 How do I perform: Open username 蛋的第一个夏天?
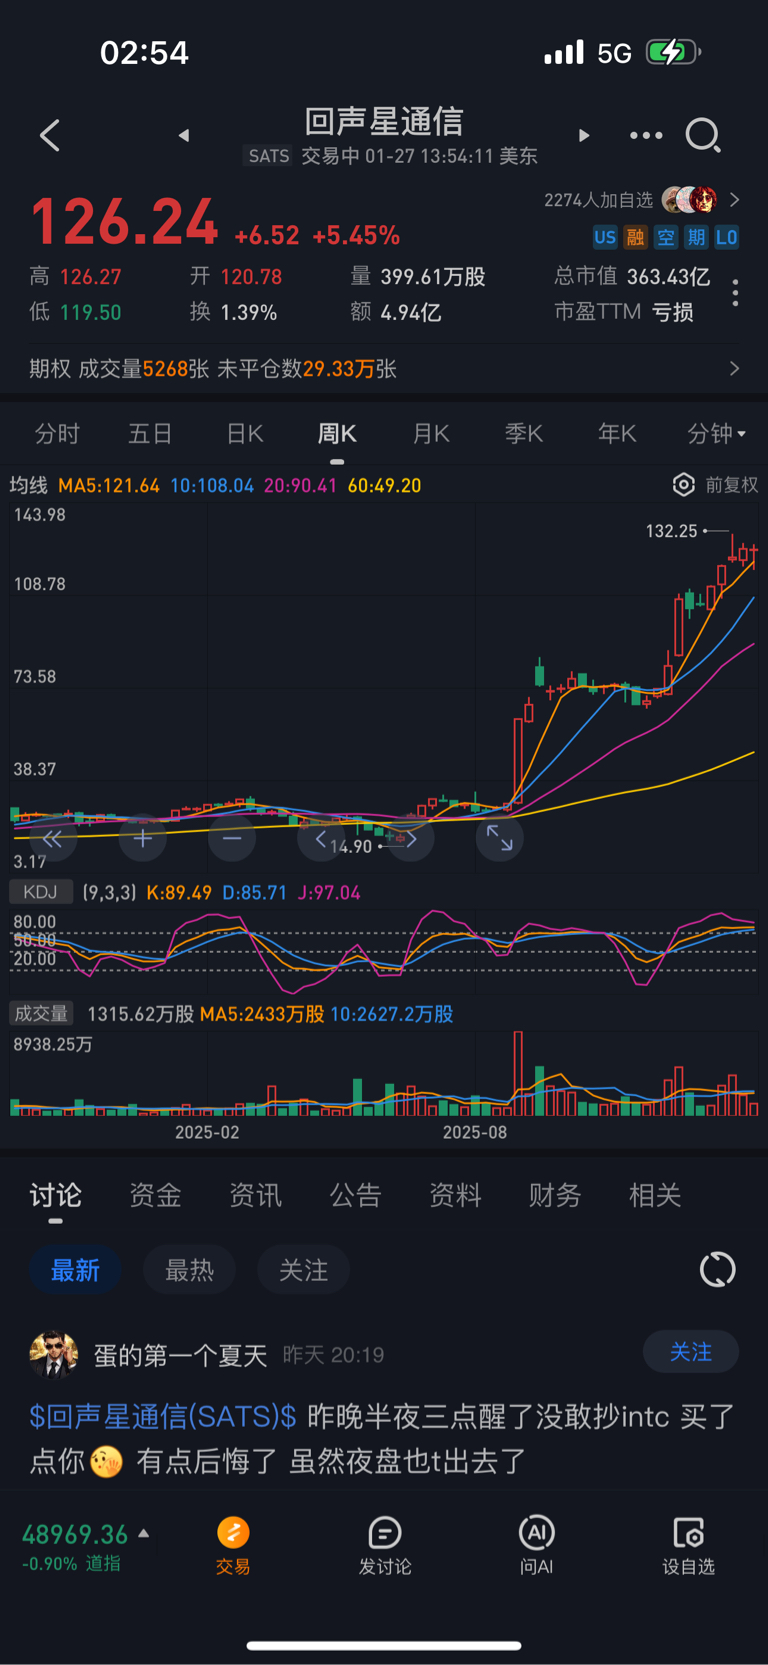180,1355
